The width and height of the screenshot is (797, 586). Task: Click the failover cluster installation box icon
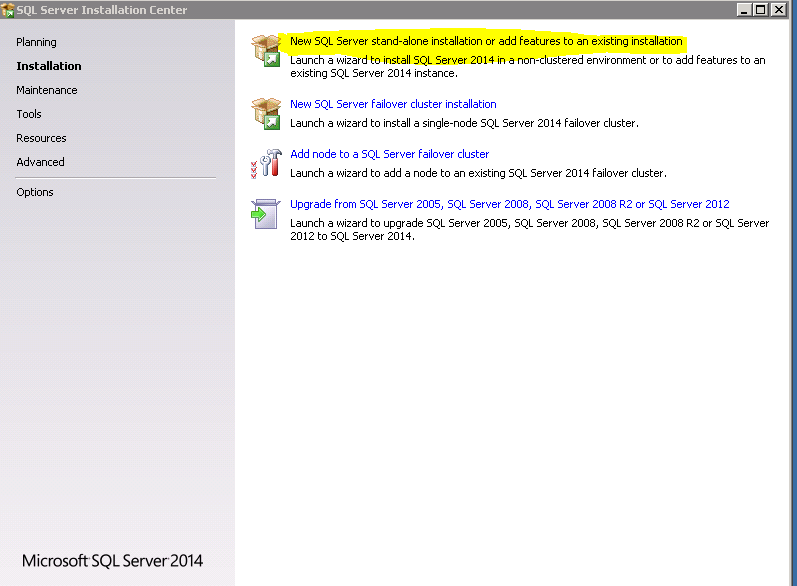click(266, 114)
